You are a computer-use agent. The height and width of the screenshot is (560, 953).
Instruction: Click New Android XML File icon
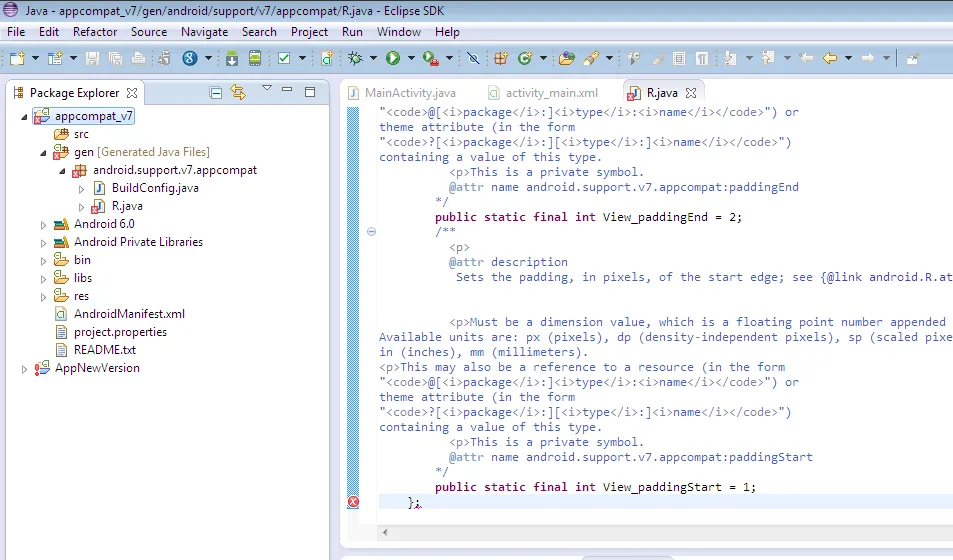(327, 58)
